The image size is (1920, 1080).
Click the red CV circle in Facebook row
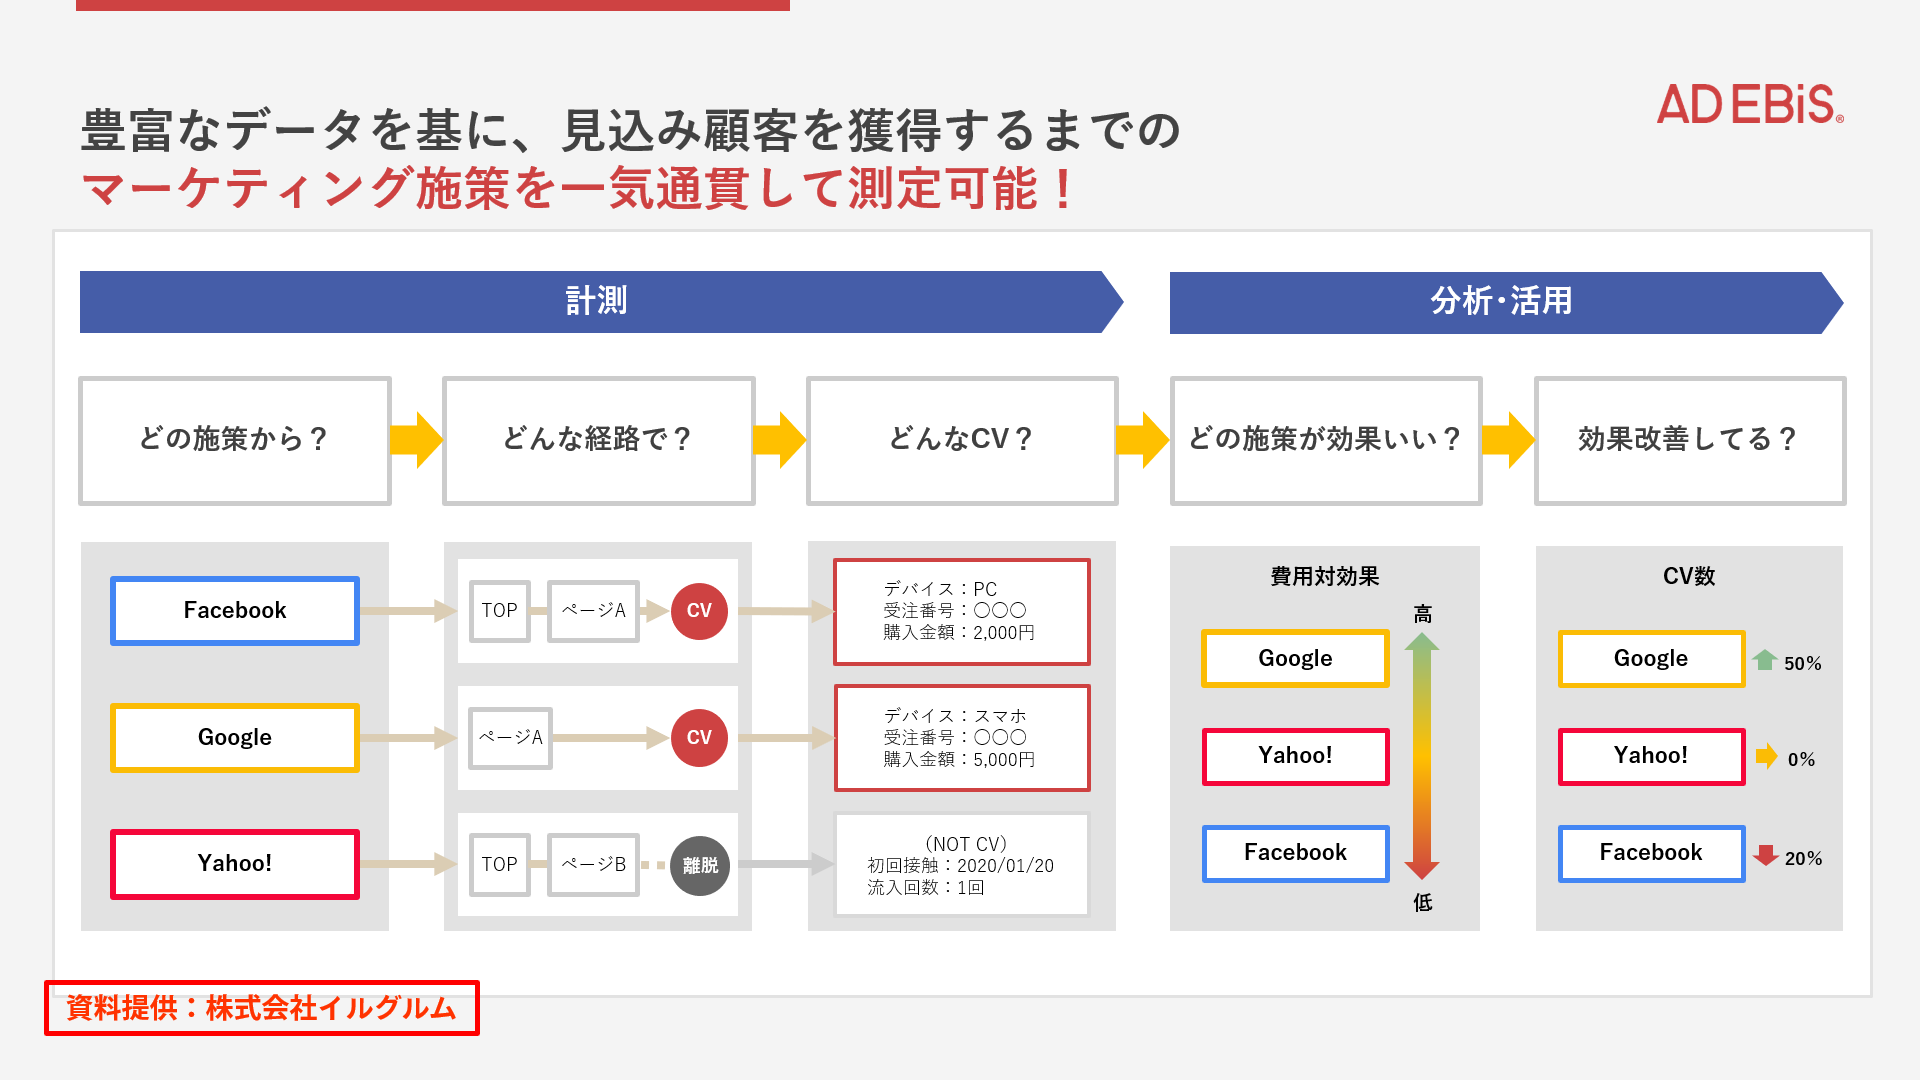point(699,611)
